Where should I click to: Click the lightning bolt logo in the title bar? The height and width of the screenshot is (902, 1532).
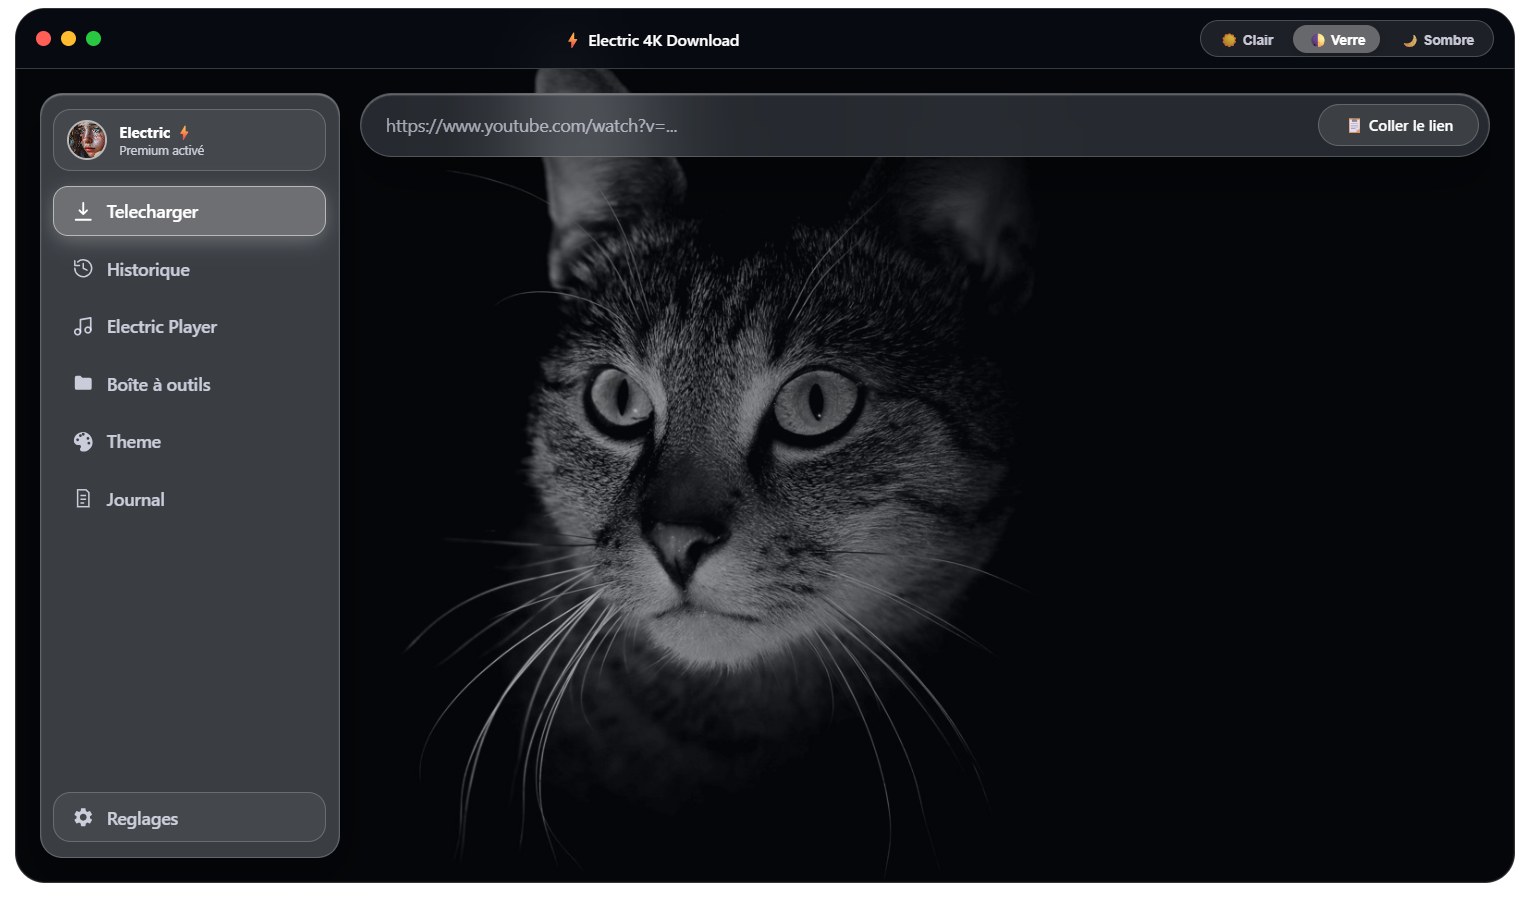[573, 40]
